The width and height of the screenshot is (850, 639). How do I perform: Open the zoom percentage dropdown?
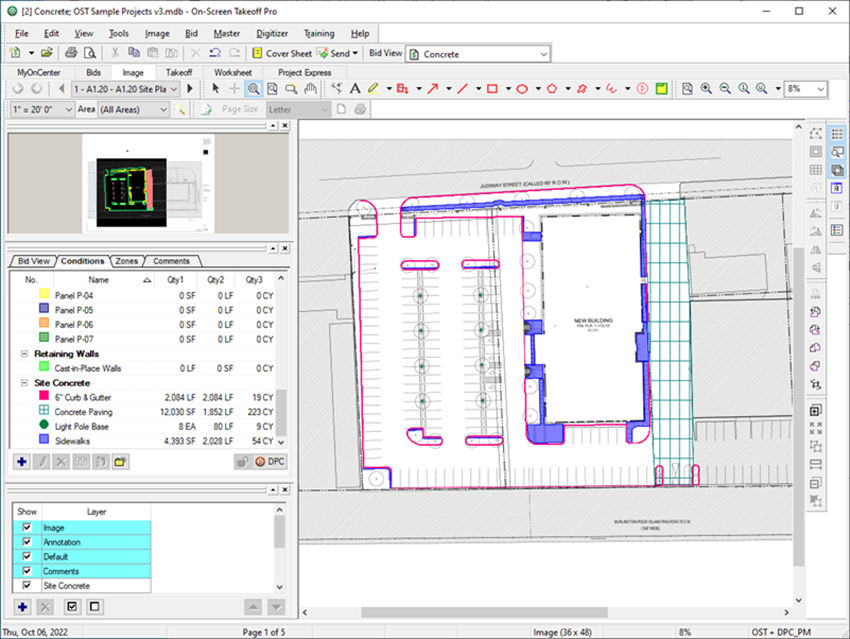(x=820, y=89)
